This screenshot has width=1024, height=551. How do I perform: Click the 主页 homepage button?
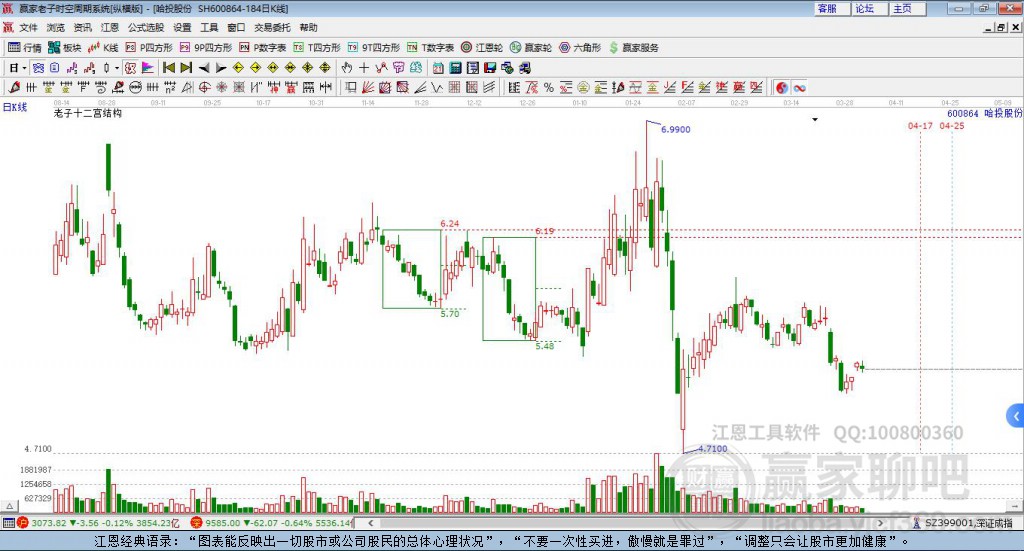click(907, 8)
